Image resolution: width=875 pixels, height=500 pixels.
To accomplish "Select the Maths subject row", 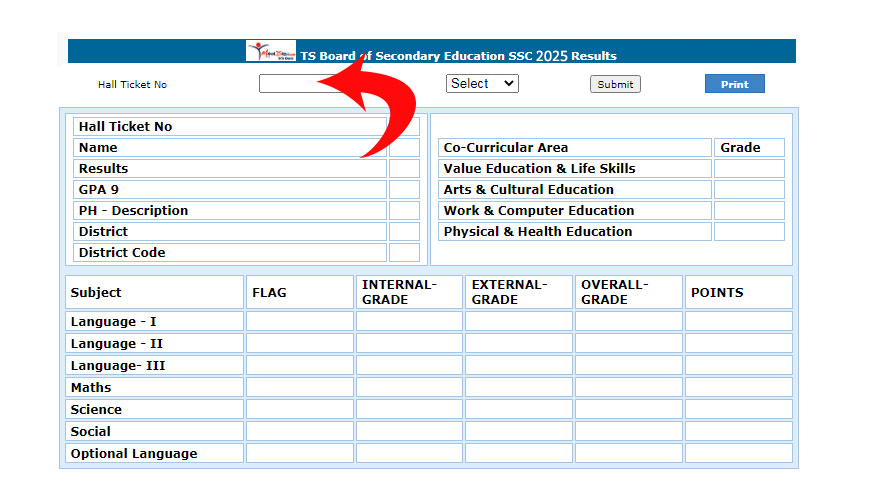I will point(429,387).
